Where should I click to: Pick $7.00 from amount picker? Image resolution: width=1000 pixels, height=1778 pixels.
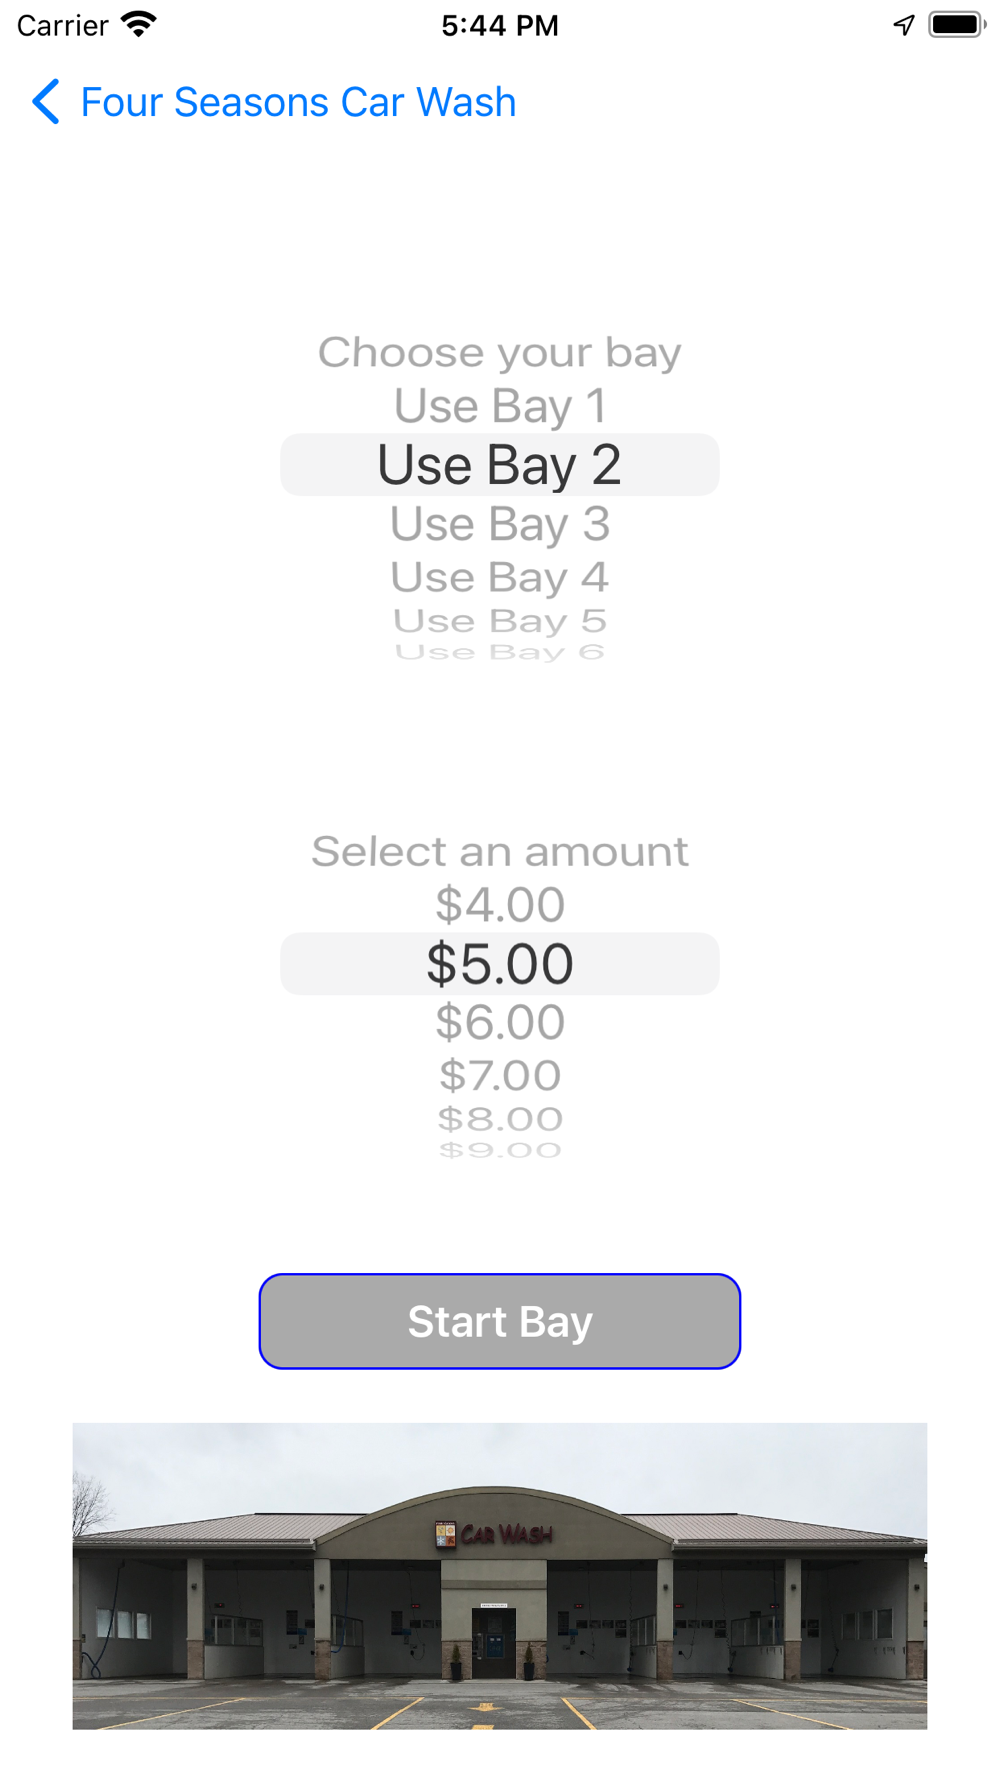(x=500, y=1076)
